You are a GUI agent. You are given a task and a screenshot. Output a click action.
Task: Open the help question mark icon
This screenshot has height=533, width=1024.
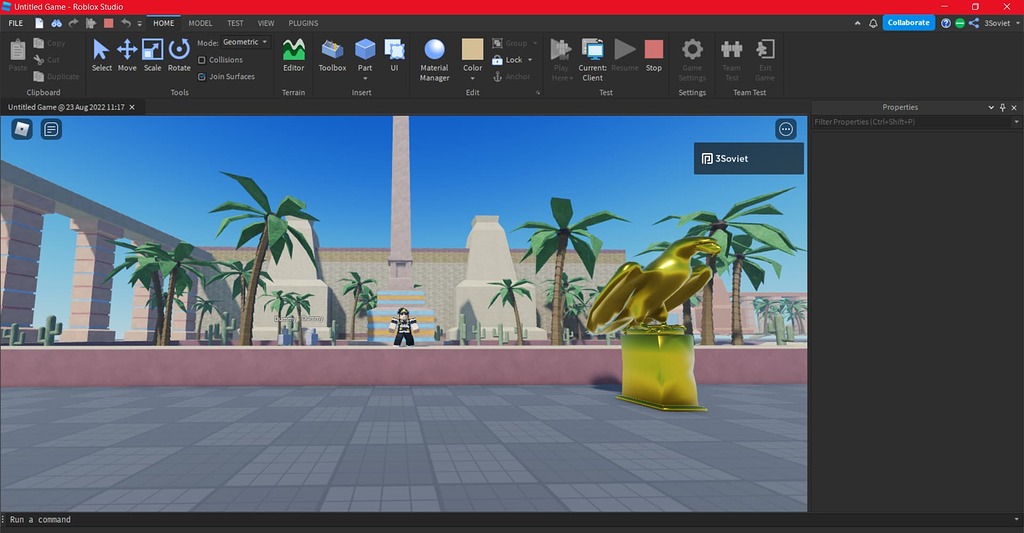pos(946,23)
